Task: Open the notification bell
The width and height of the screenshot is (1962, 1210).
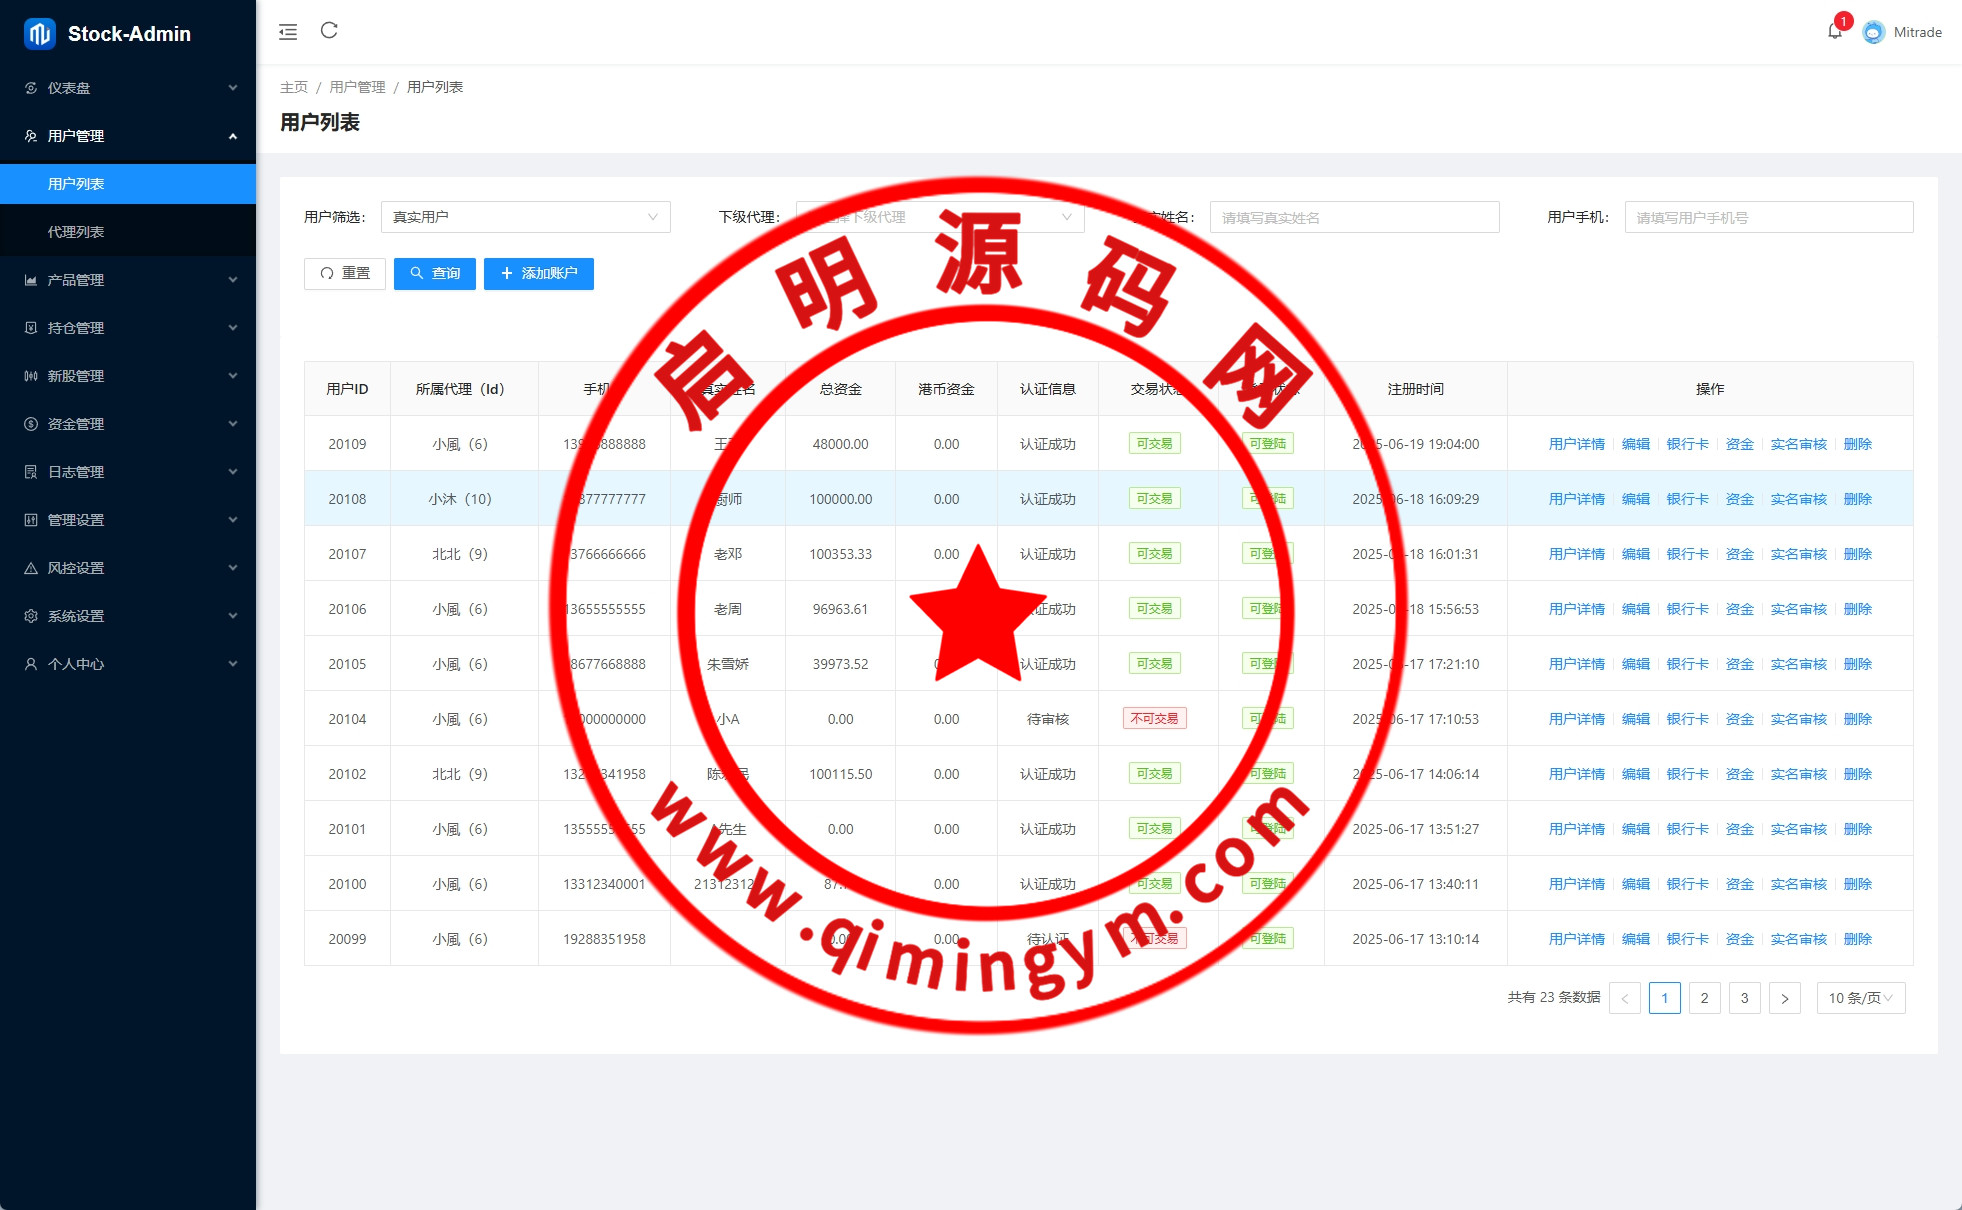Action: pos(1834,32)
